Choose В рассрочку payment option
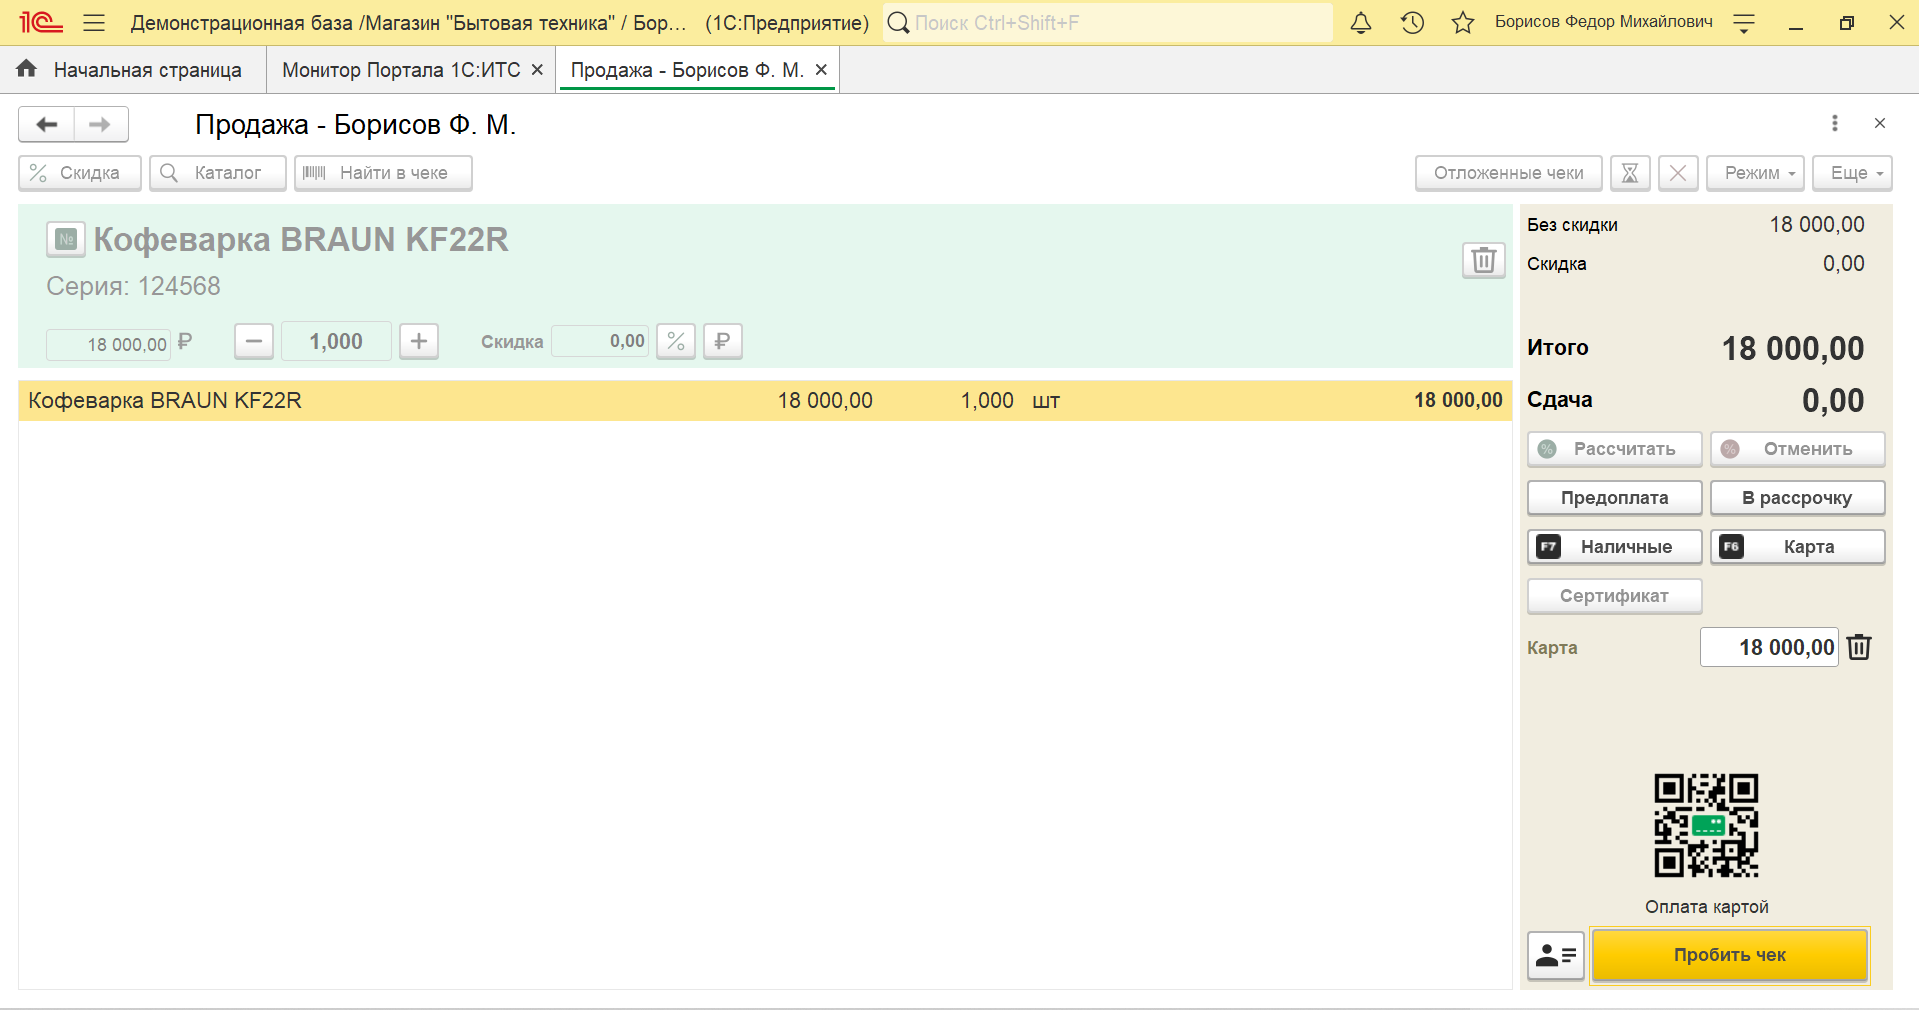 tap(1797, 498)
